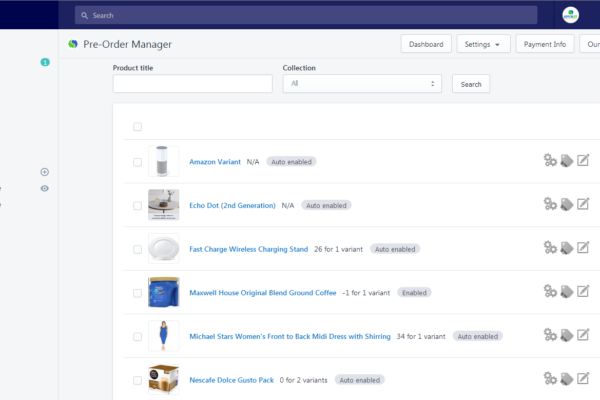Open gears icon for Maxwell House Coffee
The width and height of the screenshot is (600, 400).
550,291
